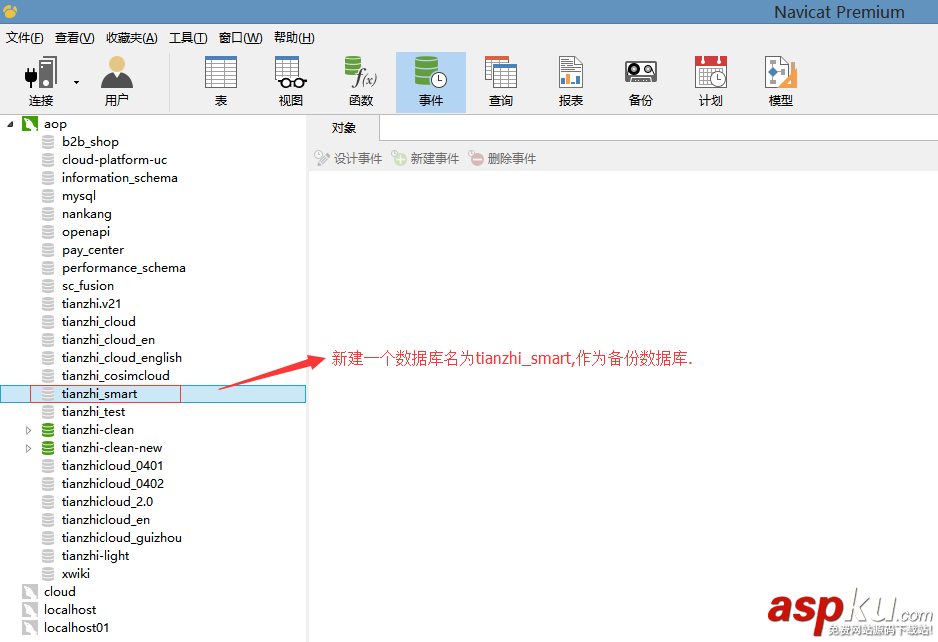Select the performance_schema database
The image size is (938, 642).
pos(123,267)
